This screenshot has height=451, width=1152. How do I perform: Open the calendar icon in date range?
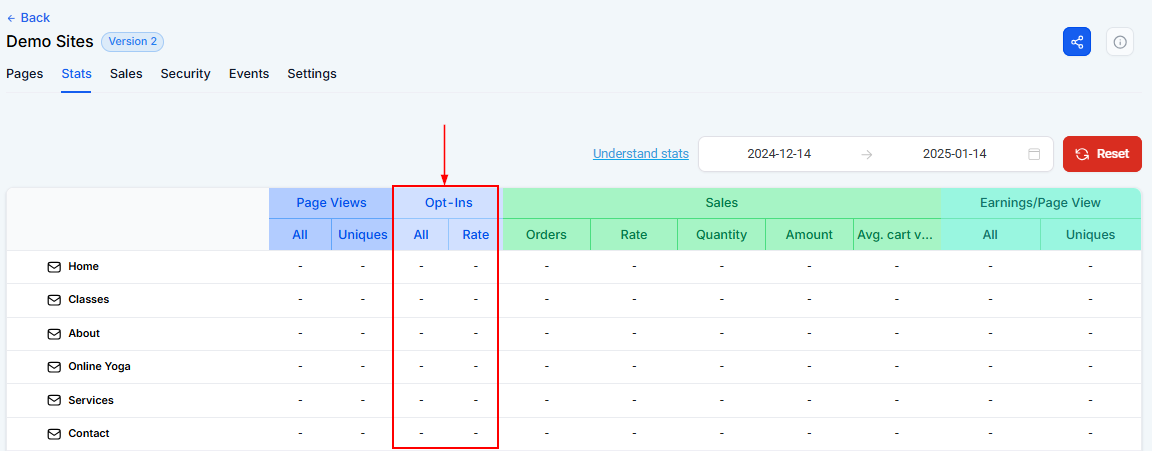[1034, 154]
